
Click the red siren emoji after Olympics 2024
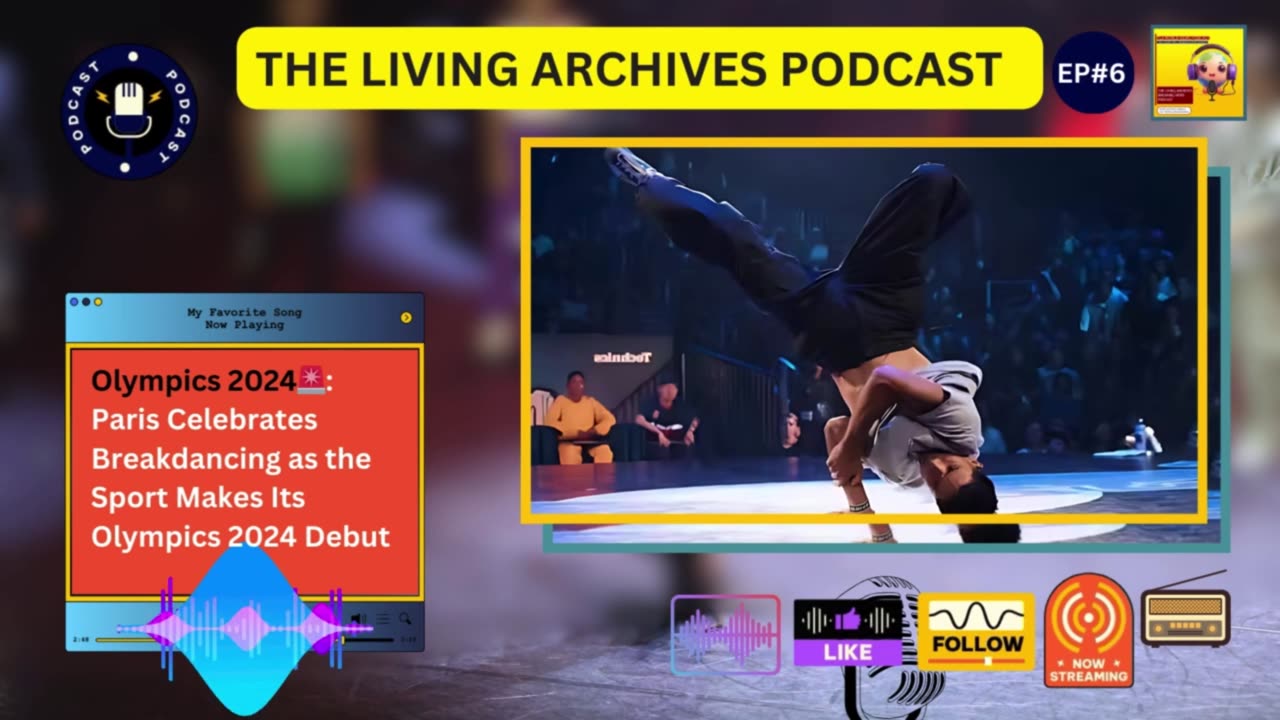pyautogui.click(x=311, y=380)
